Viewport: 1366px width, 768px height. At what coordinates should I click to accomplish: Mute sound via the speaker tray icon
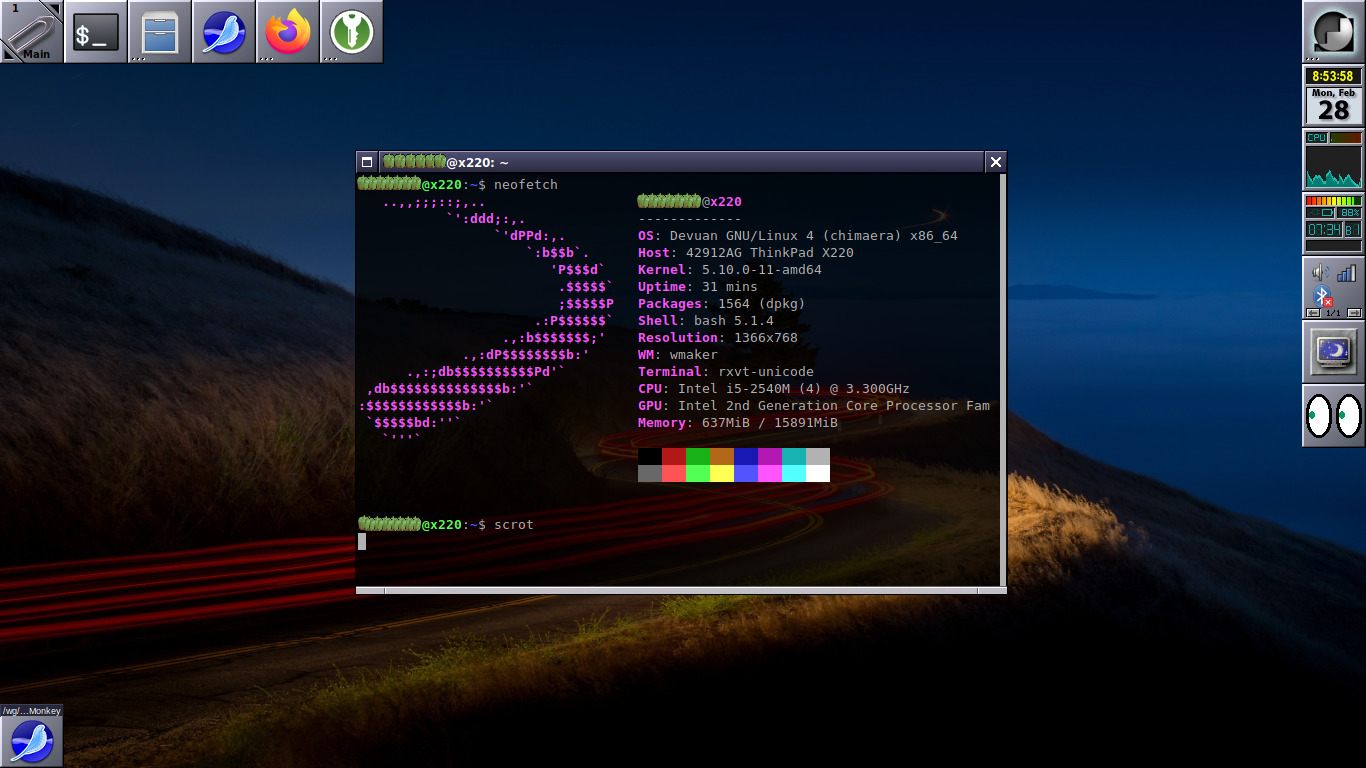(x=1320, y=273)
